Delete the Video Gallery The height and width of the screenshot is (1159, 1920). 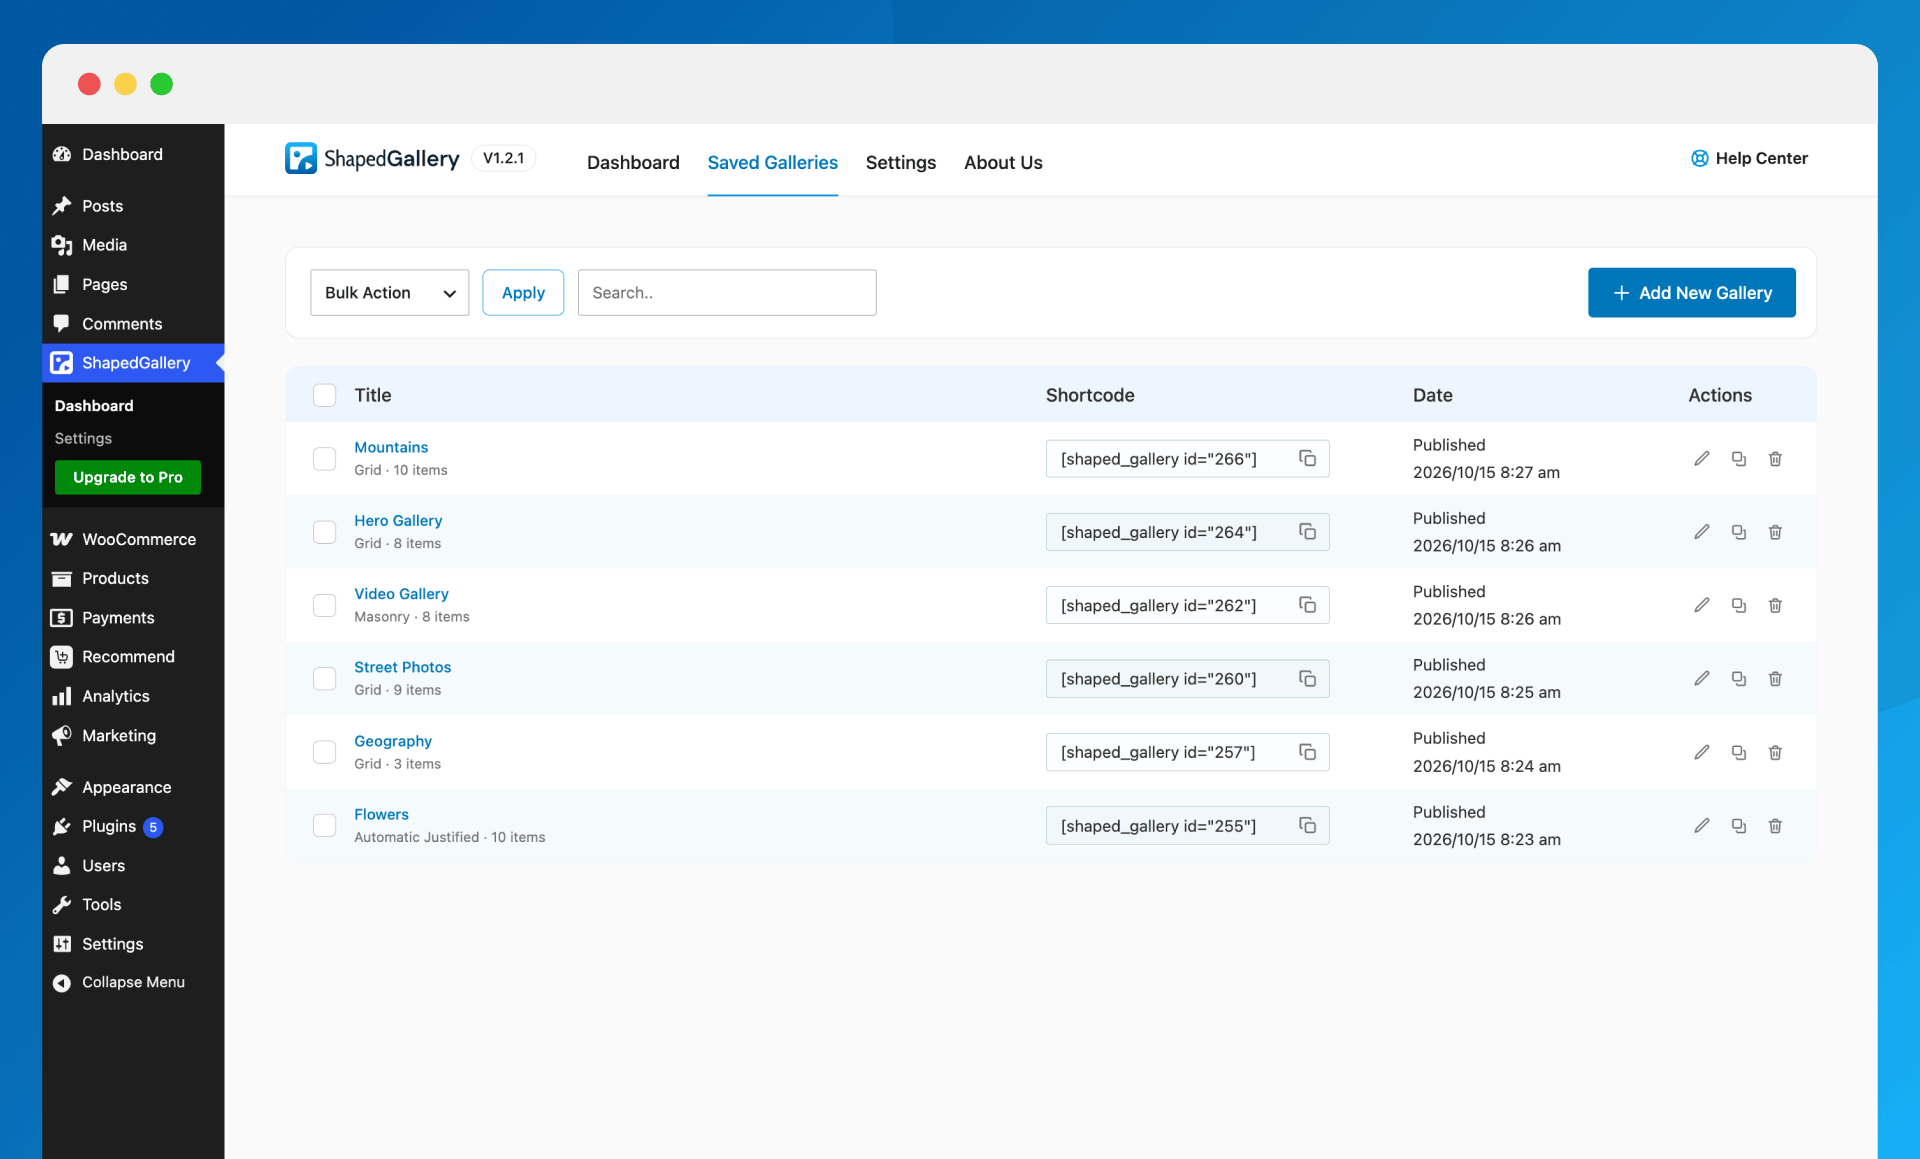click(x=1775, y=605)
